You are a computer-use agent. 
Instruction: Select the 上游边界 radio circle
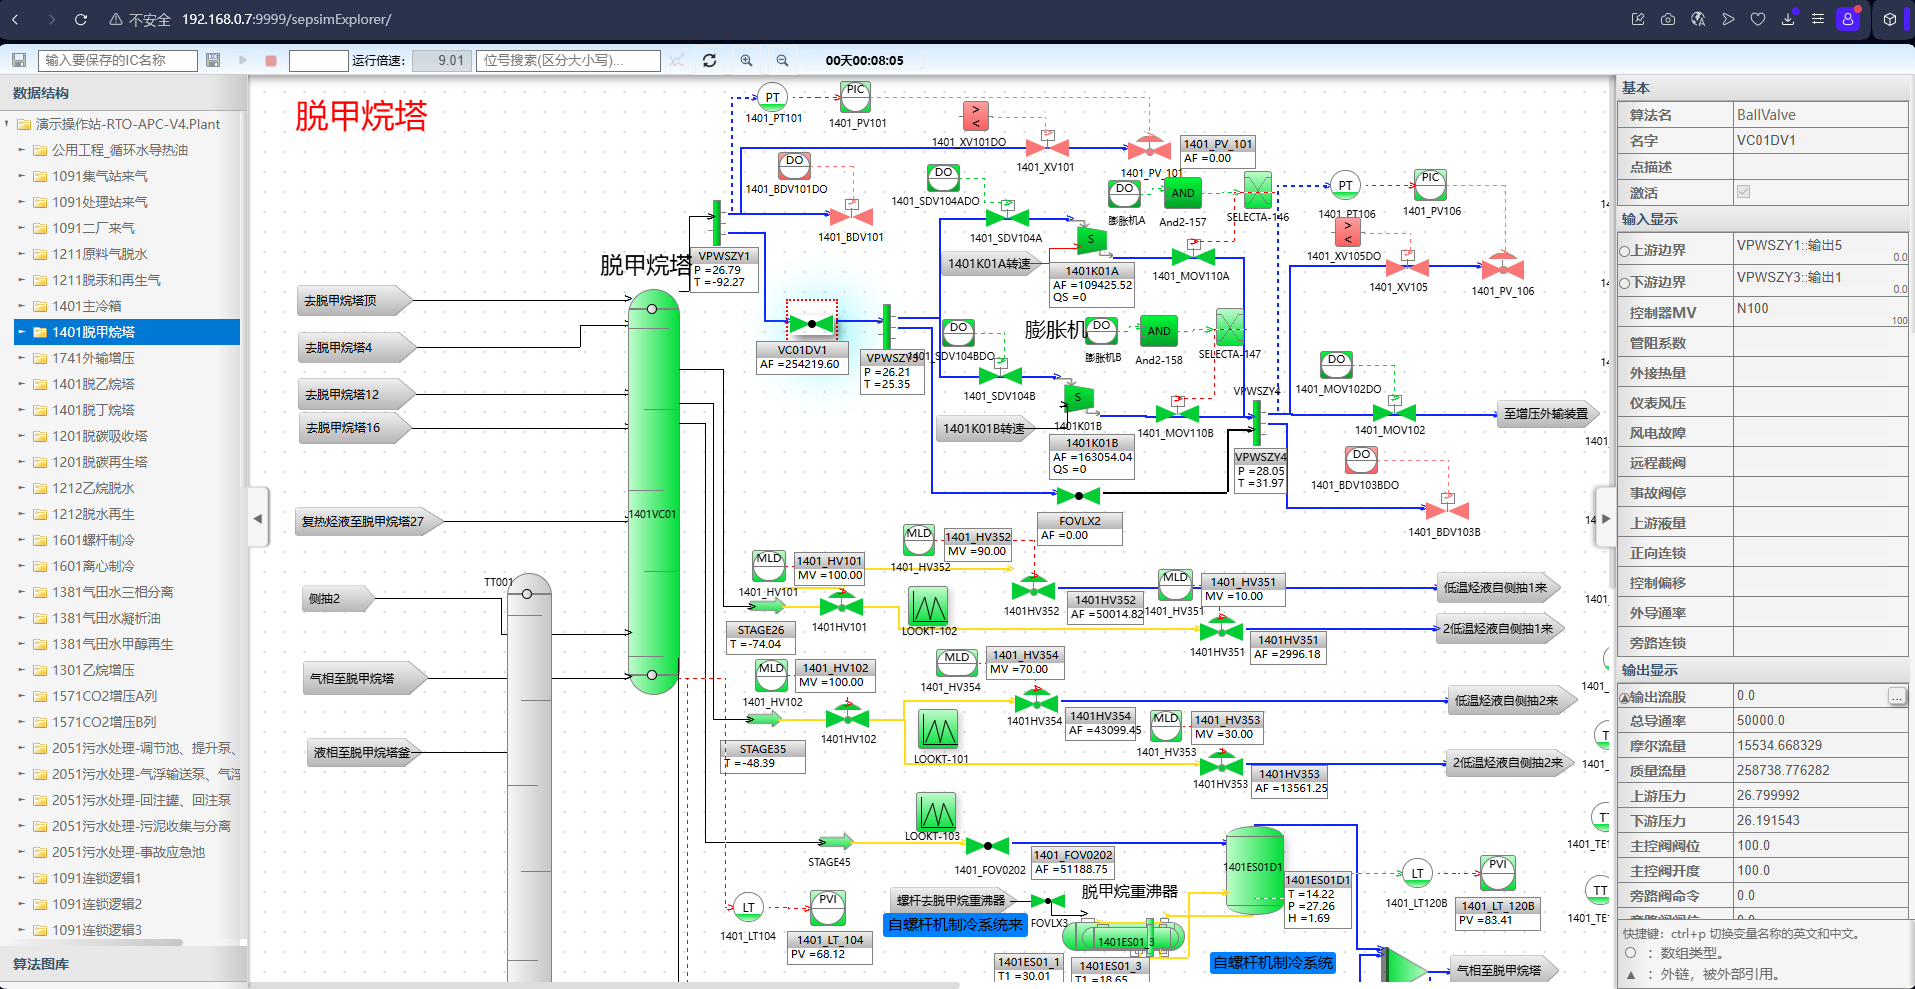pyautogui.click(x=1625, y=251)
